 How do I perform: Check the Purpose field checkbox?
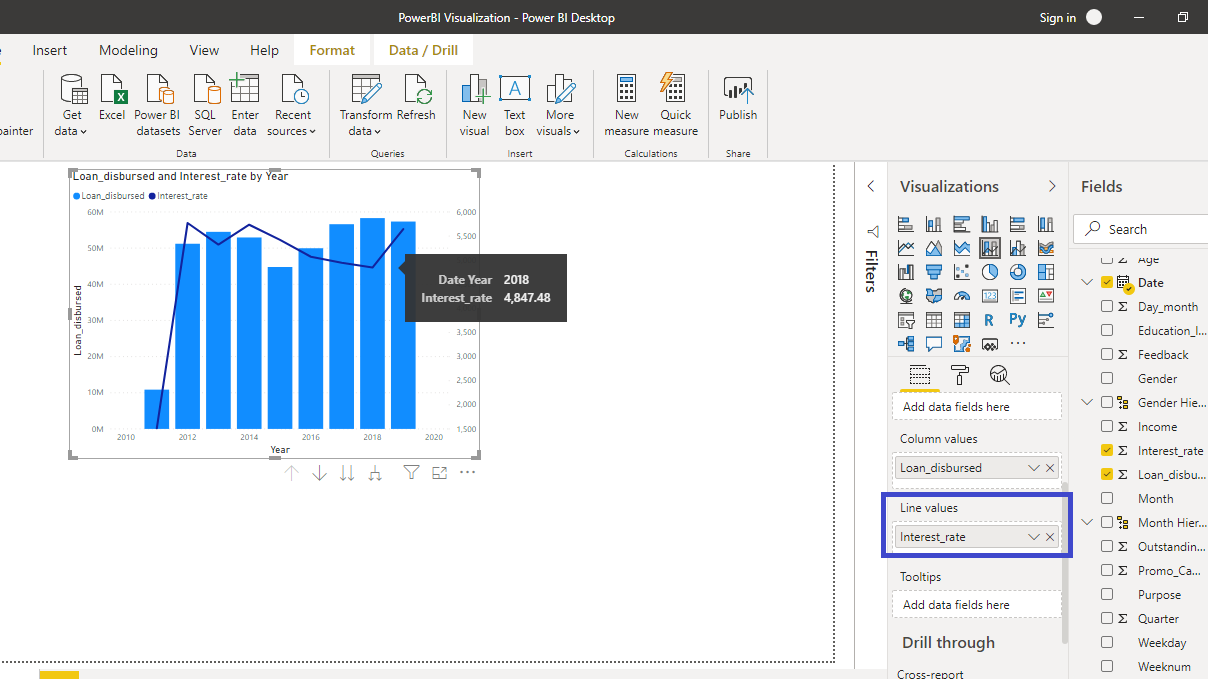(1107, 595)
